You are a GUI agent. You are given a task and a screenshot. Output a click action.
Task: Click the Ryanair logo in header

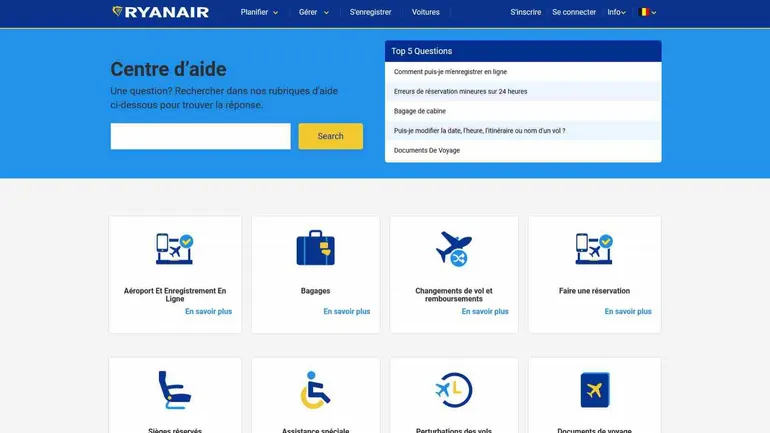[161, 12]
